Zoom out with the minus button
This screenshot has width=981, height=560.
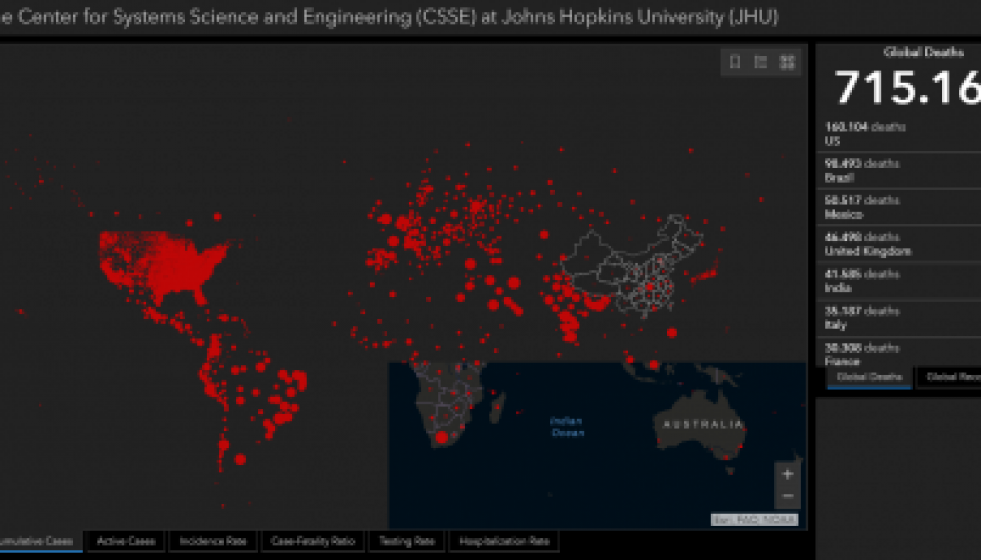(788, 496)
